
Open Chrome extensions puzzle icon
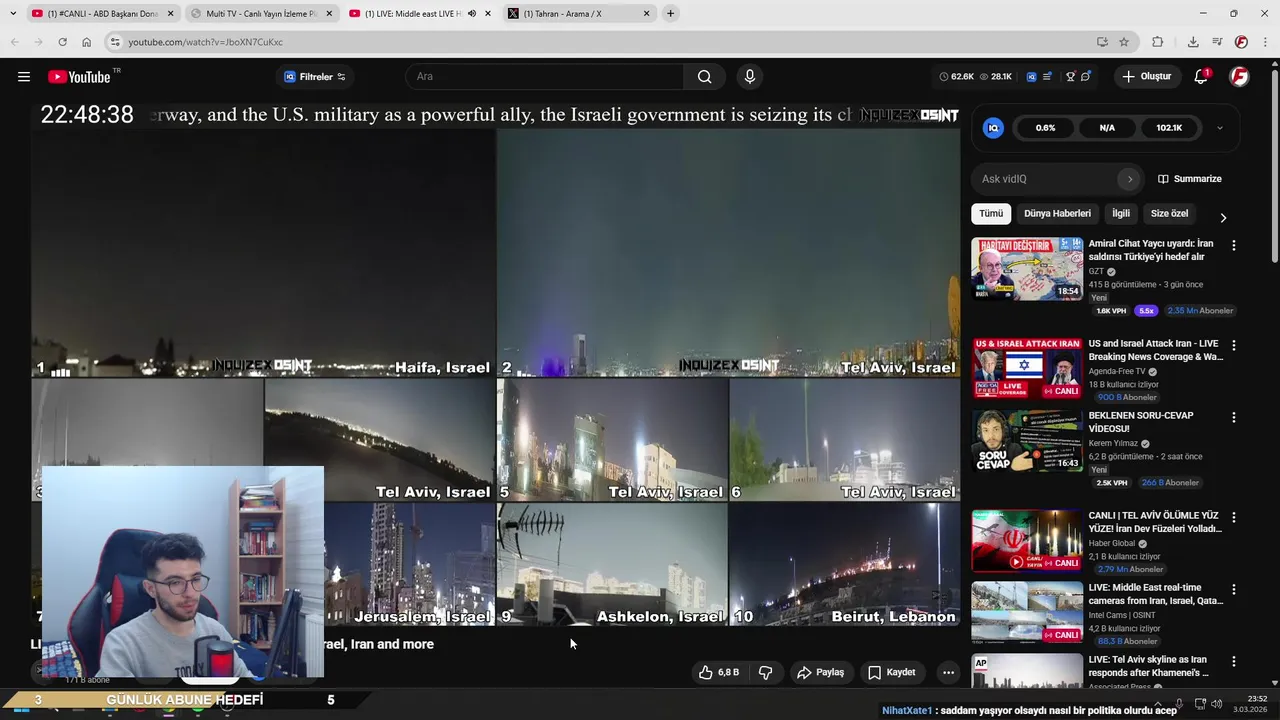point(1157,42)
